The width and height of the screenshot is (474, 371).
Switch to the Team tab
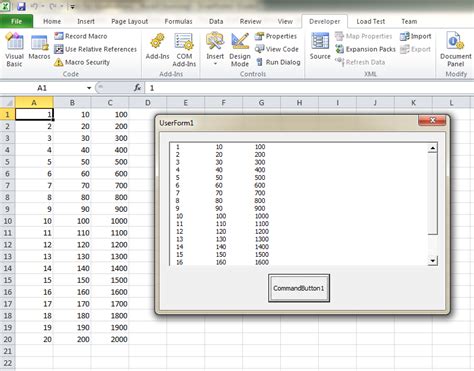[409, 21]
